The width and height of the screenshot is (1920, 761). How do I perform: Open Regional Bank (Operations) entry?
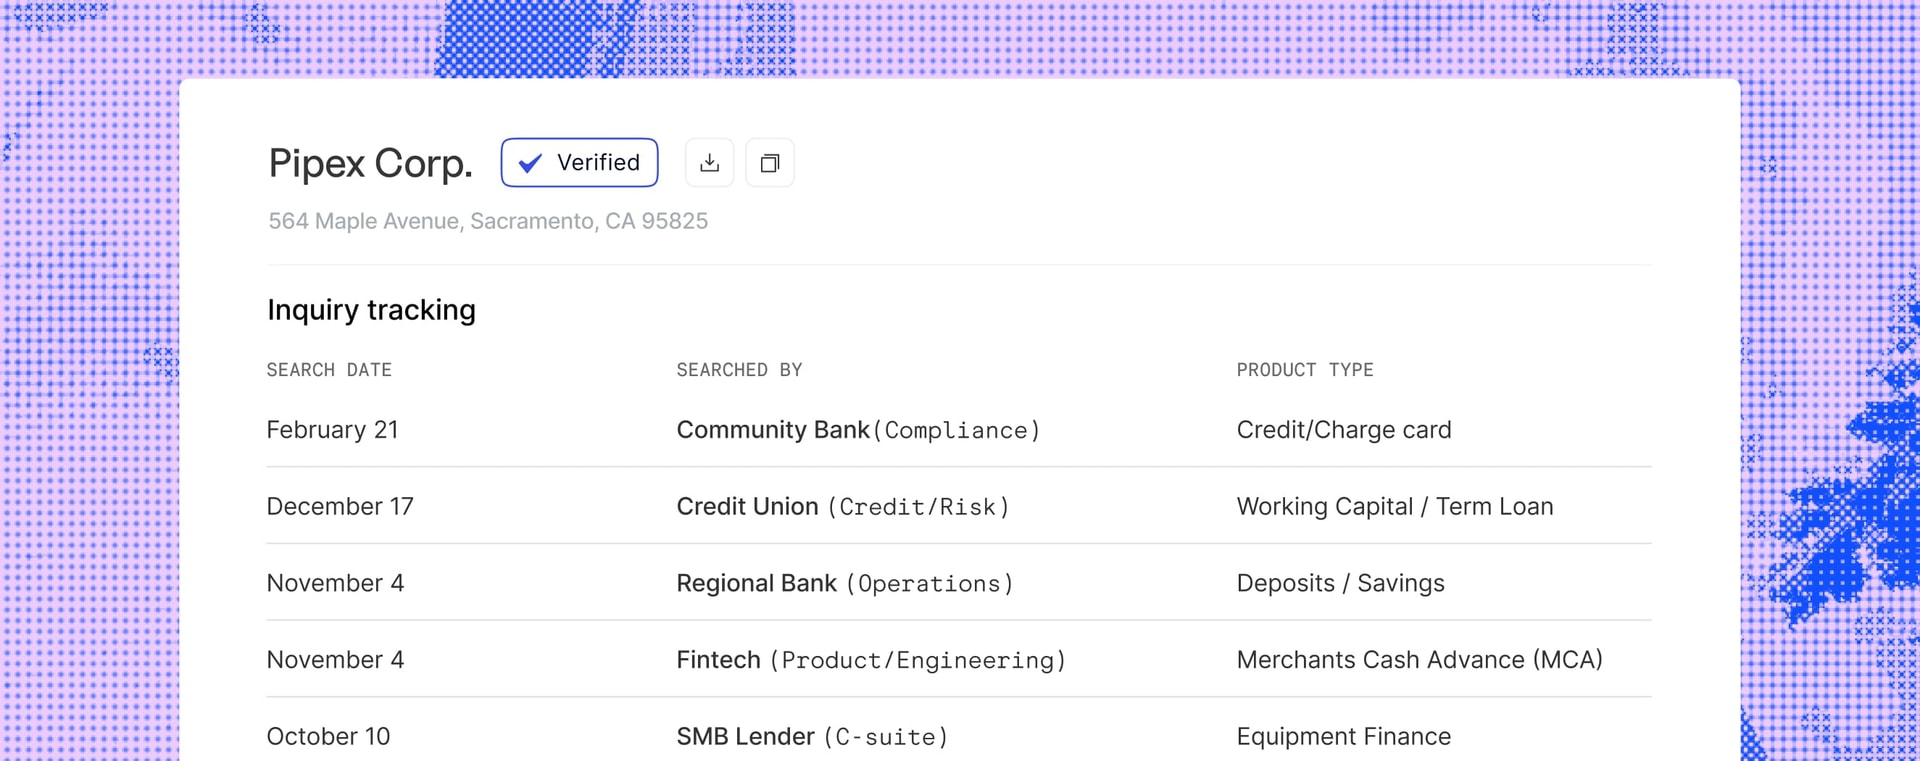pyautogui.click(x=844, y=583)
